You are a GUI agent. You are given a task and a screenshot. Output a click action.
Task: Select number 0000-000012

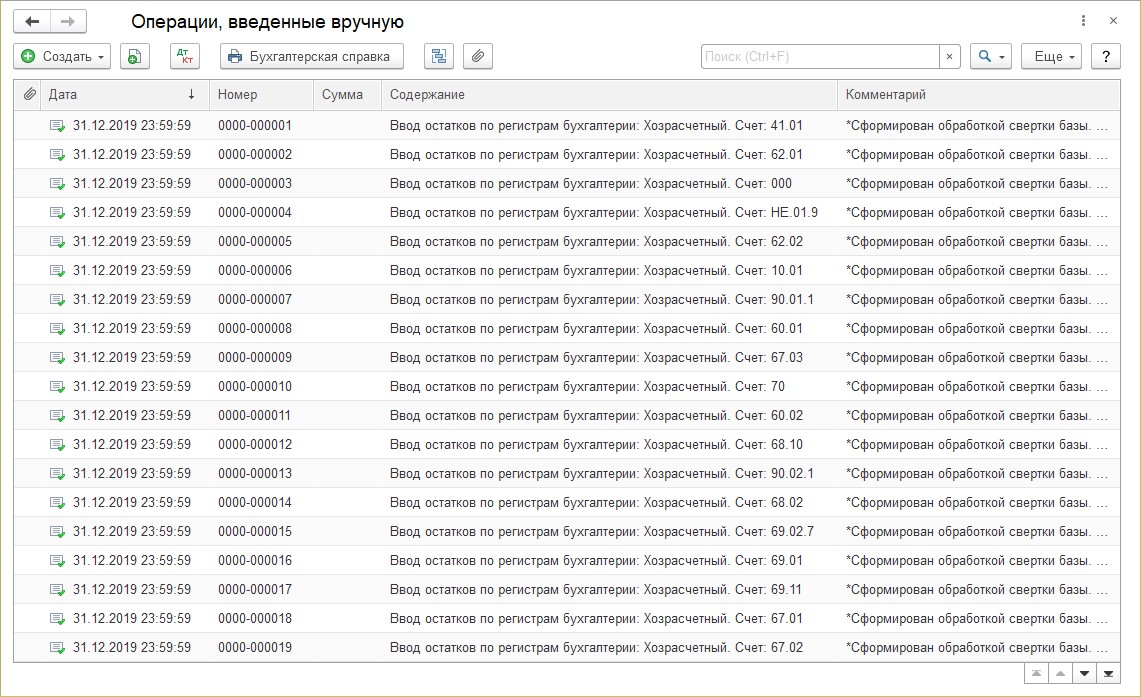coord(255,445)
